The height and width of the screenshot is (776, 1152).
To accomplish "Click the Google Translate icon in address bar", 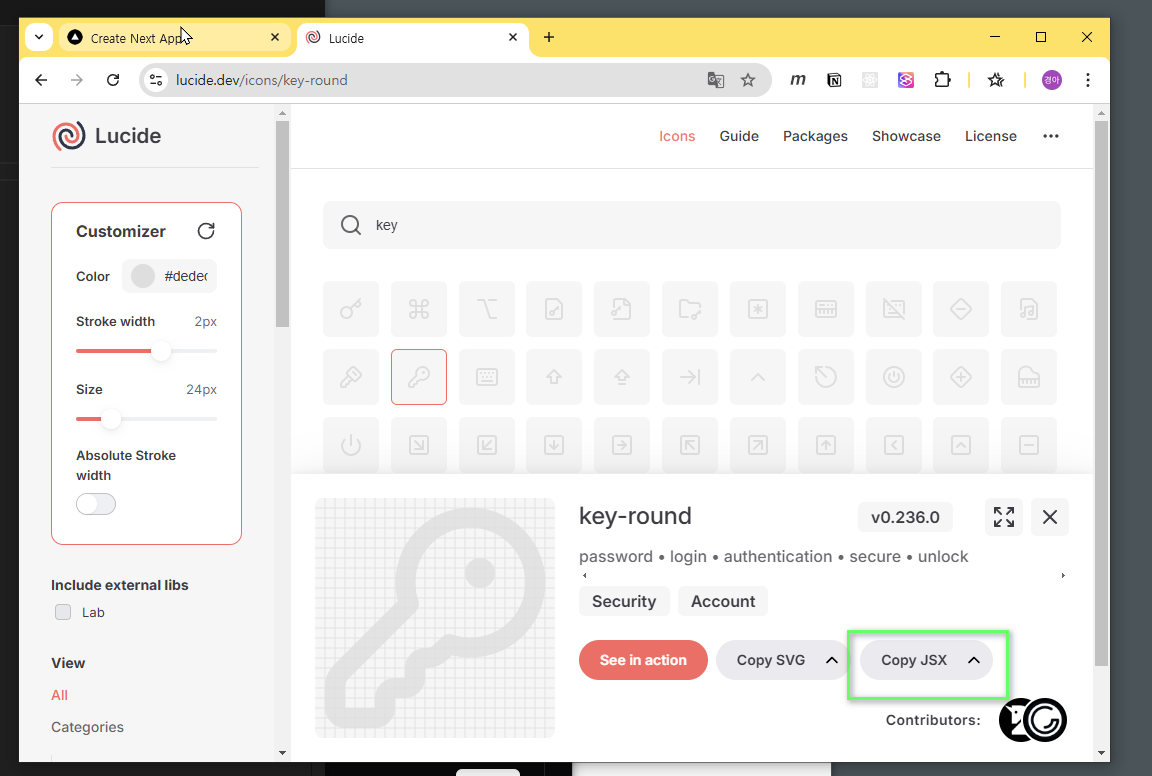I will (x=716, y=80).
